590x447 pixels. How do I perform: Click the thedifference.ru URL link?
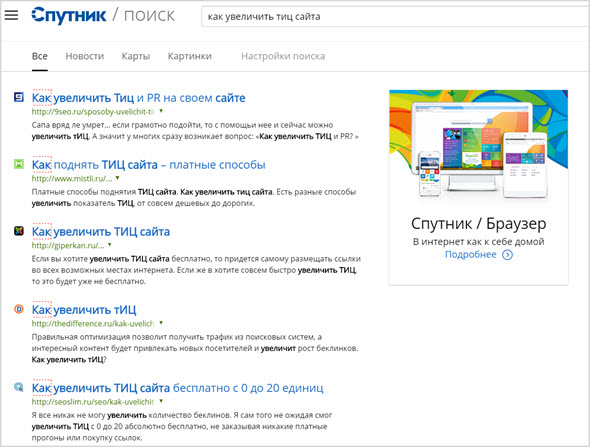point(93,324)
